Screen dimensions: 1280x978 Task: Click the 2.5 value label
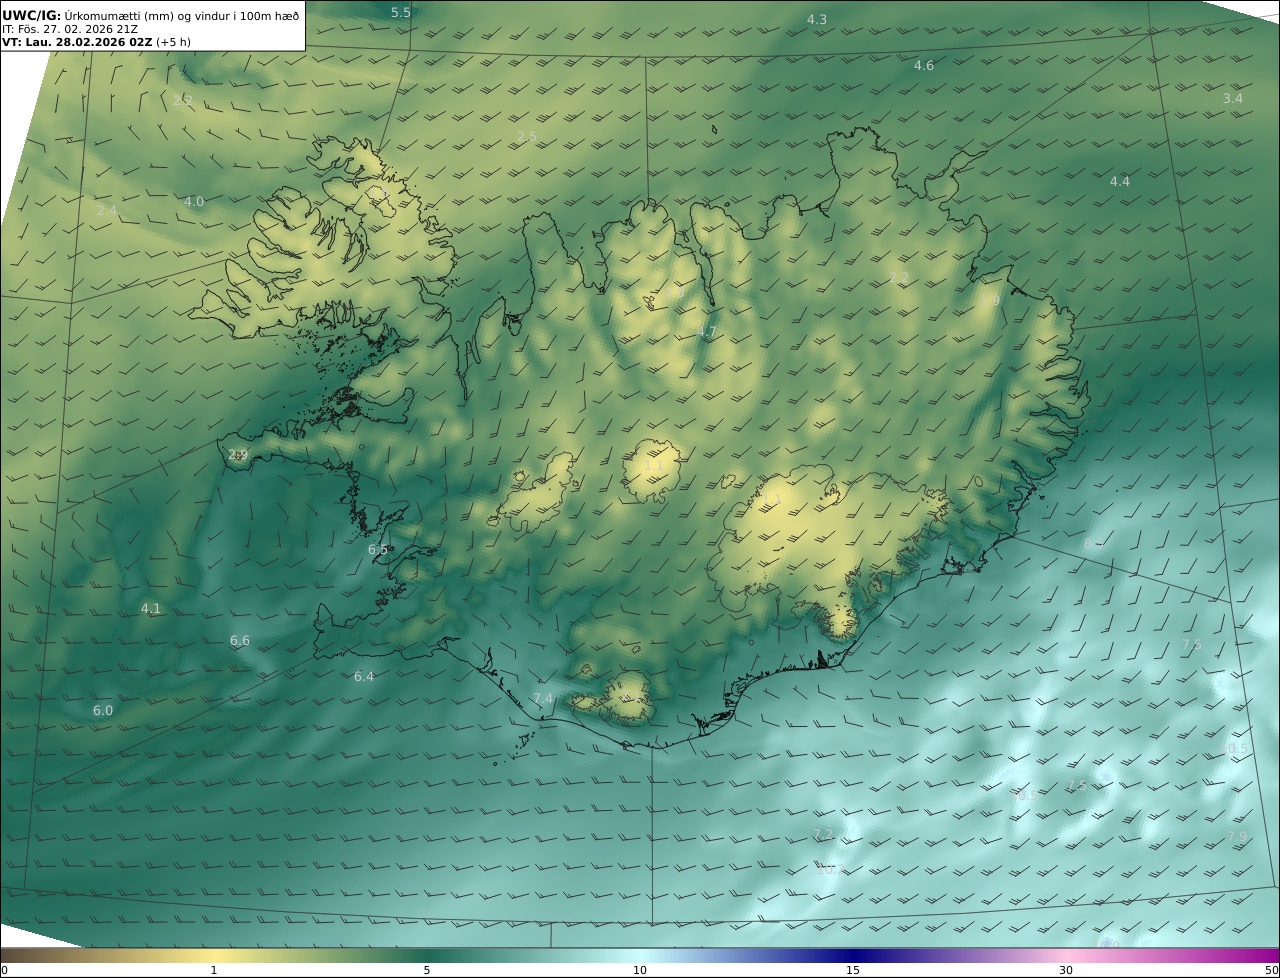tap(527, 136)
